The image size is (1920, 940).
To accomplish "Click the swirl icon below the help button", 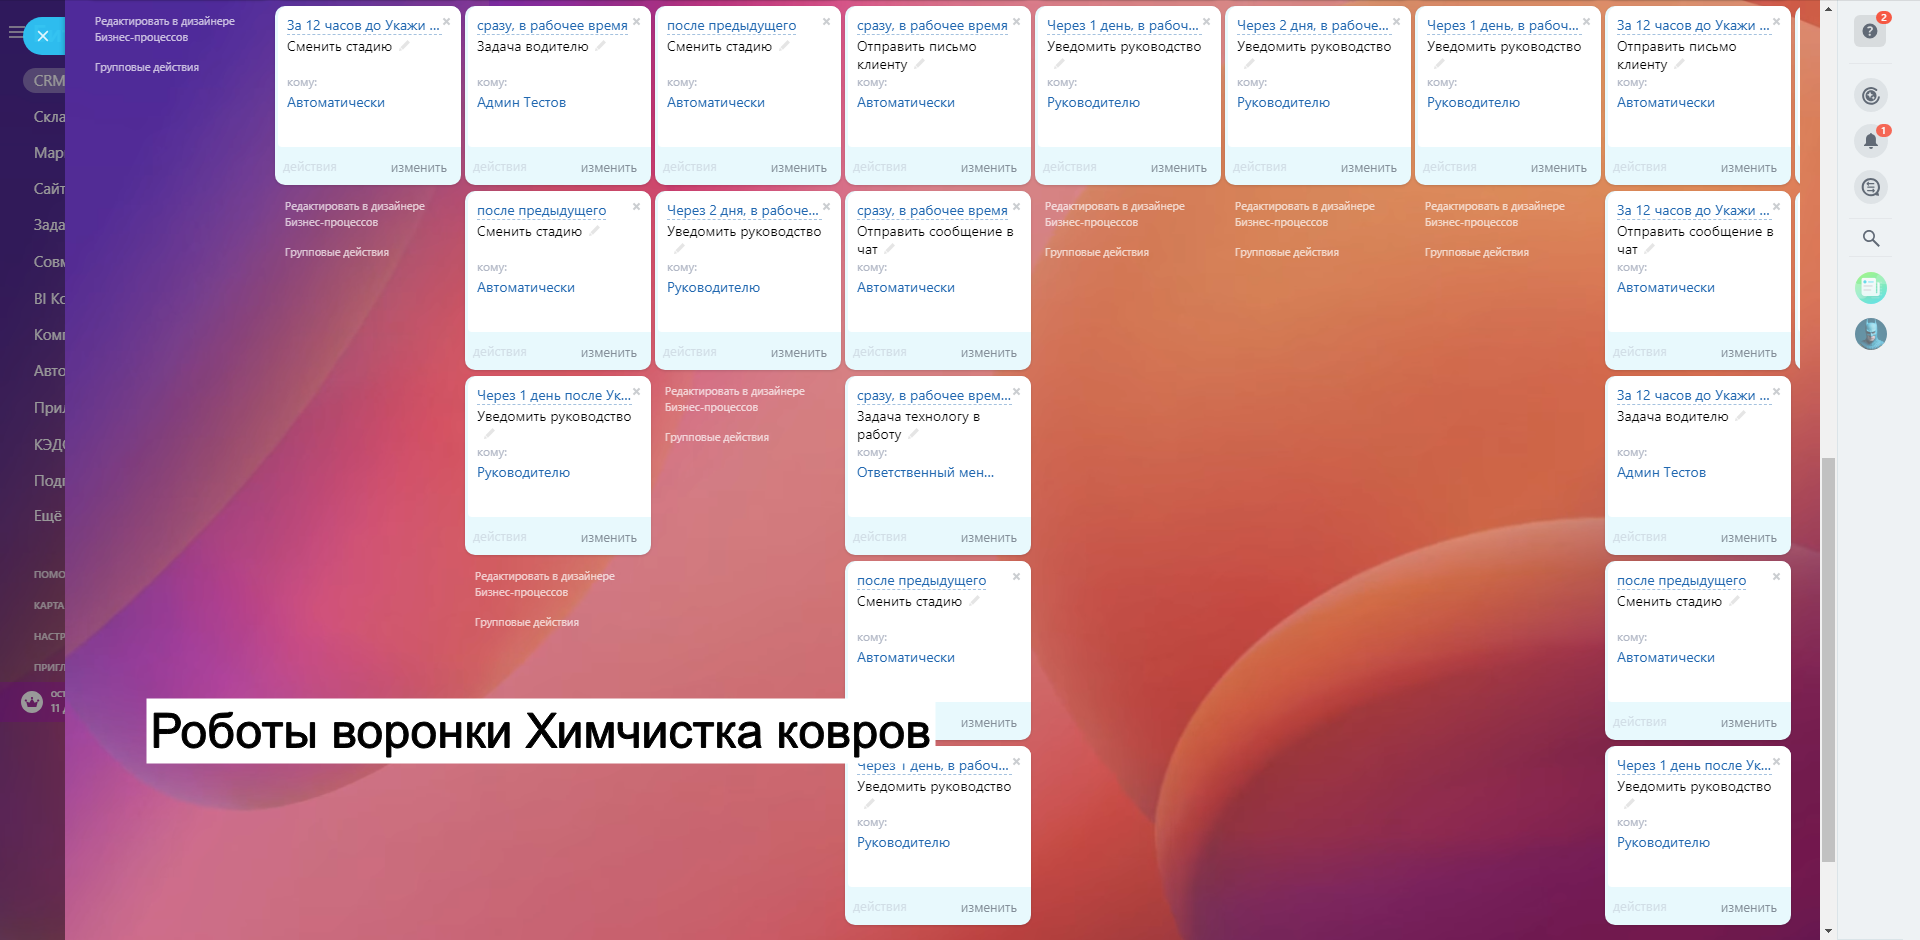I will click(x=1870, y=95).
